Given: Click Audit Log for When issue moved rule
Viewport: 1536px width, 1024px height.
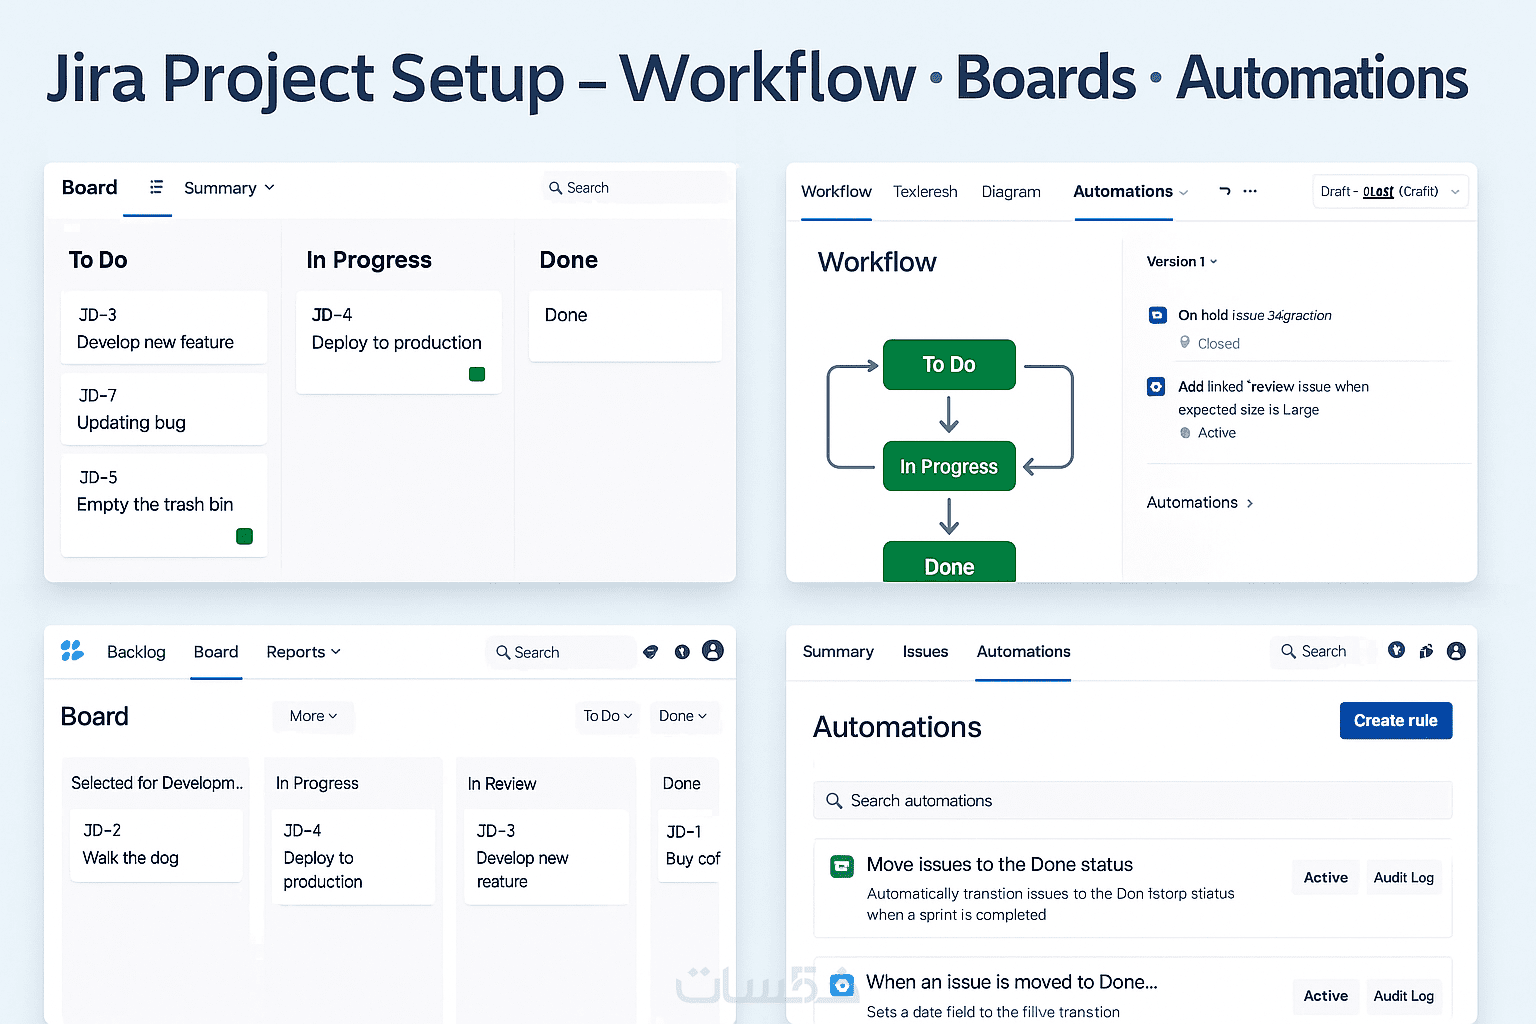Looking at the screenshot, I should pyautogui.click(x=1403, y=996).
